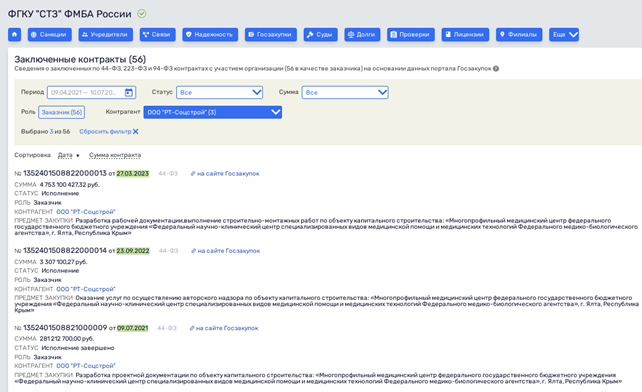Open the Проверки tab

[x=411, y=34]
